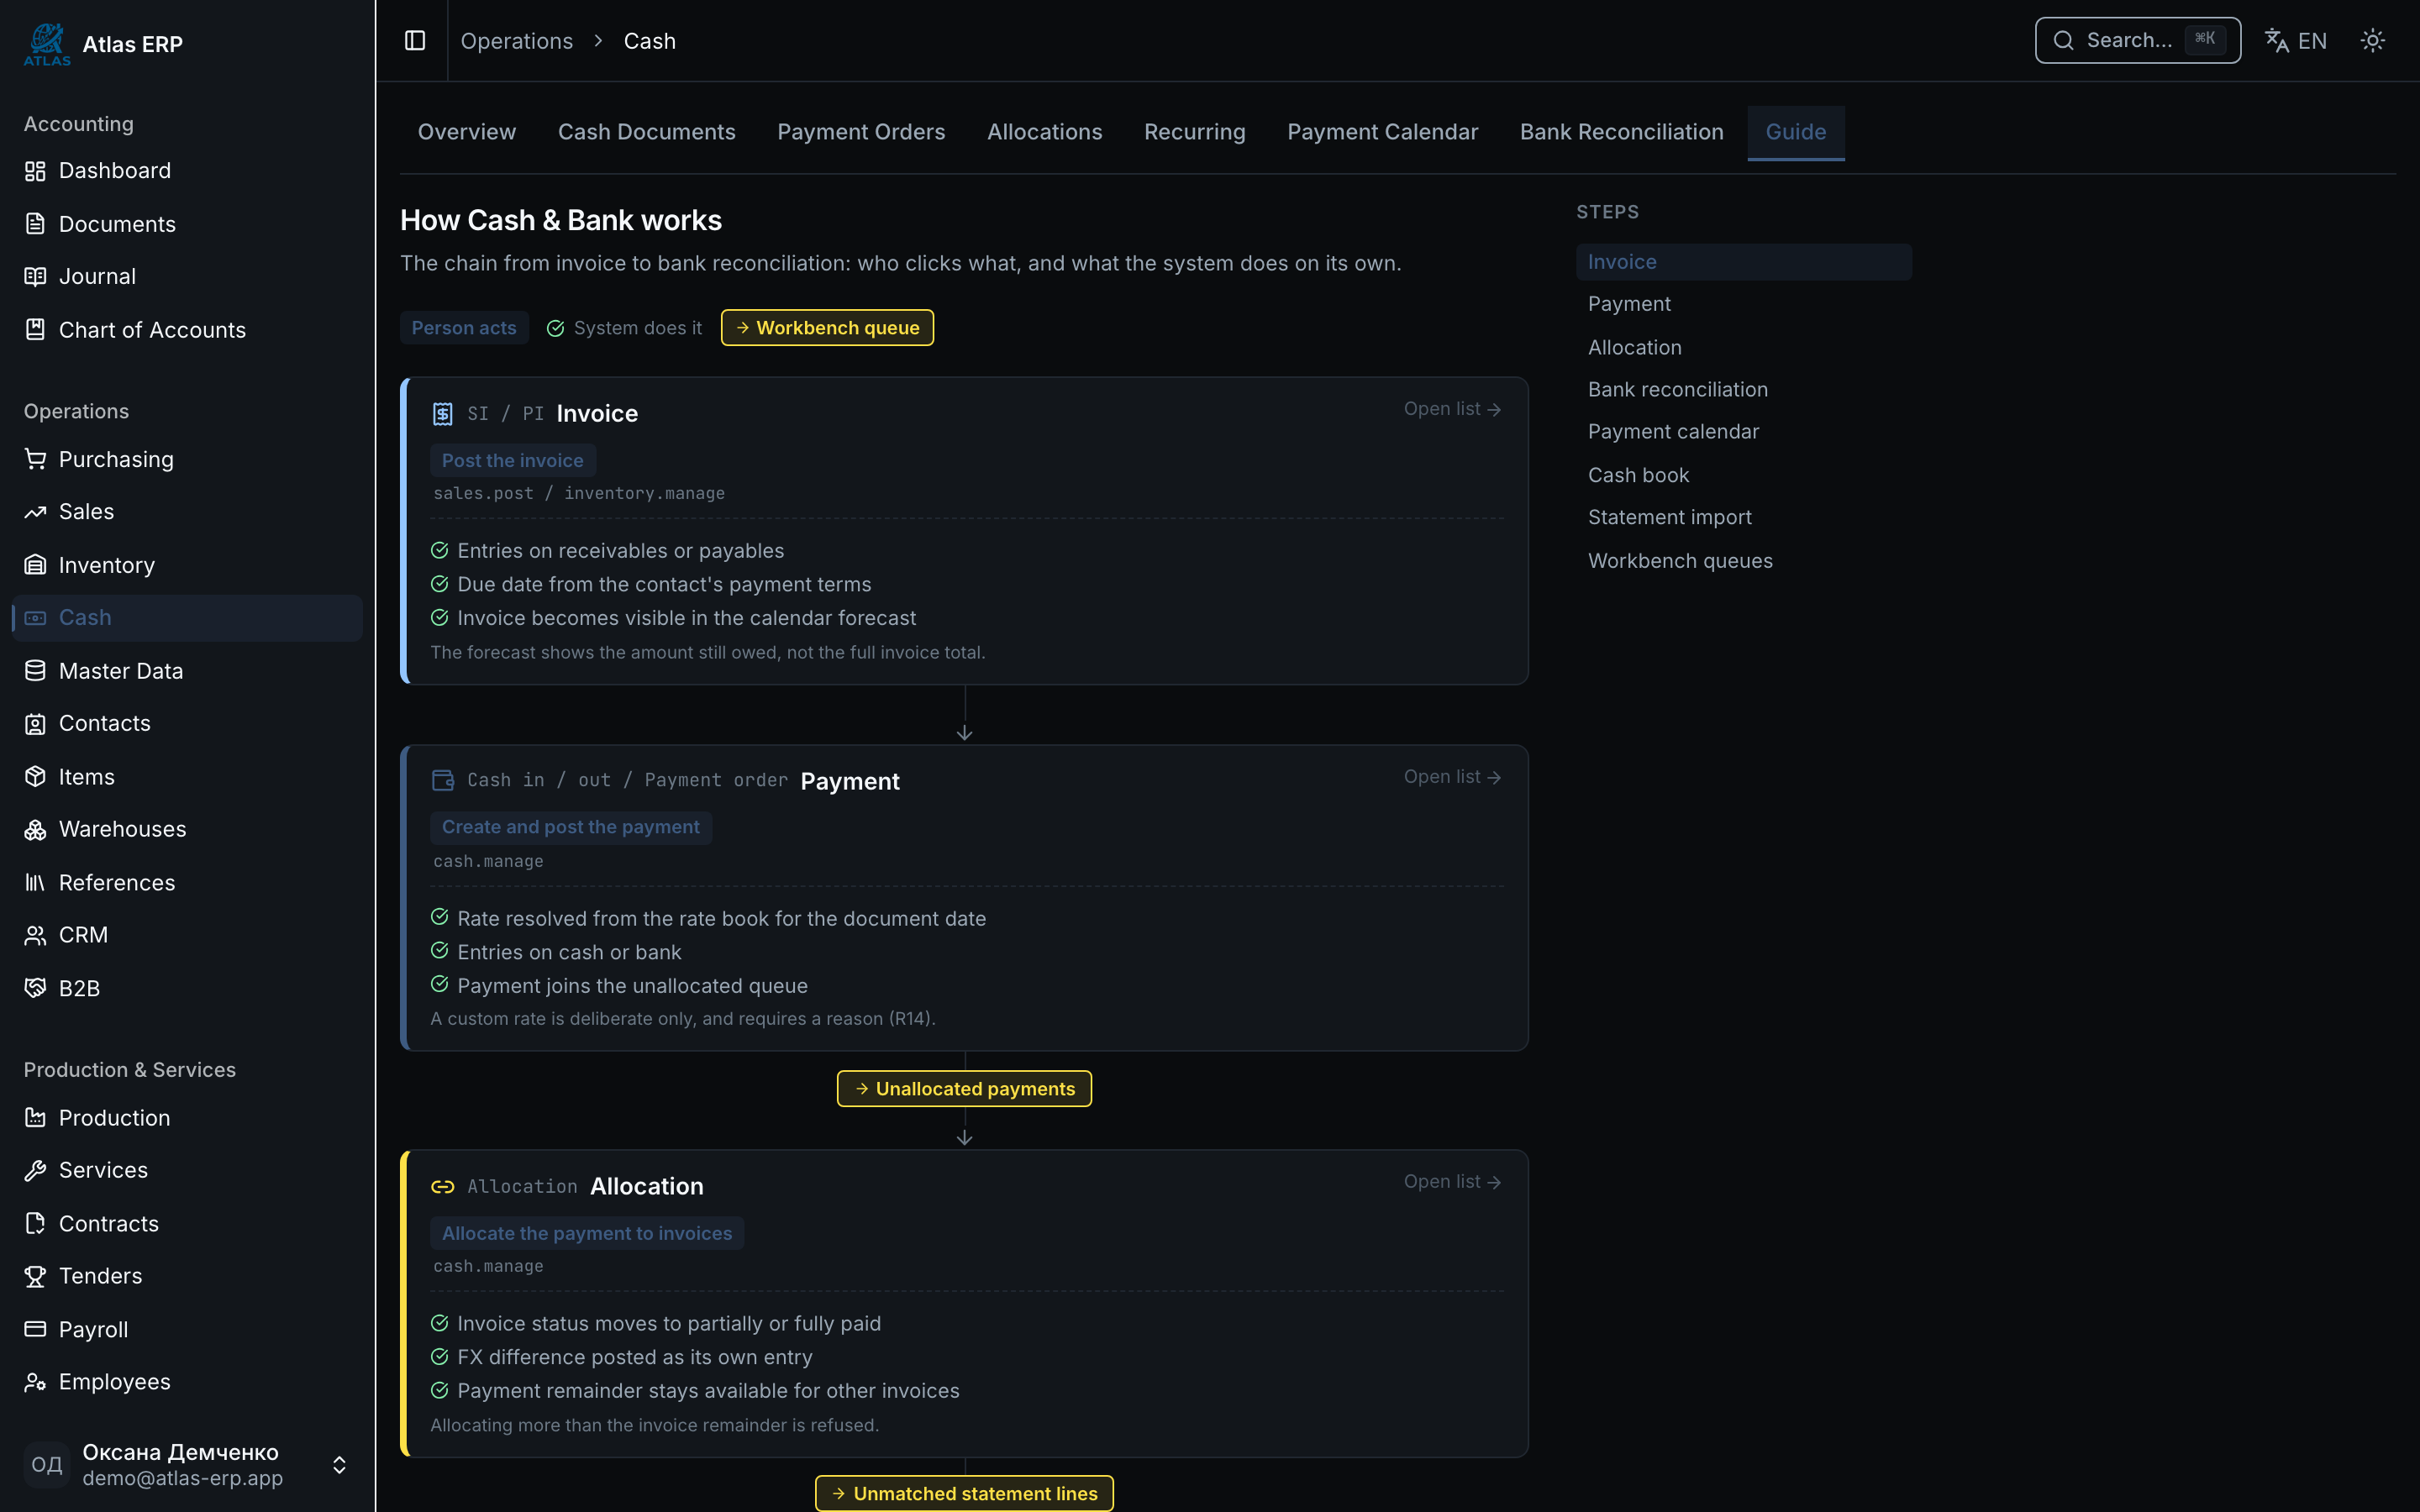Focus the Search field
The image size is (2420, 1512).
2137,40
